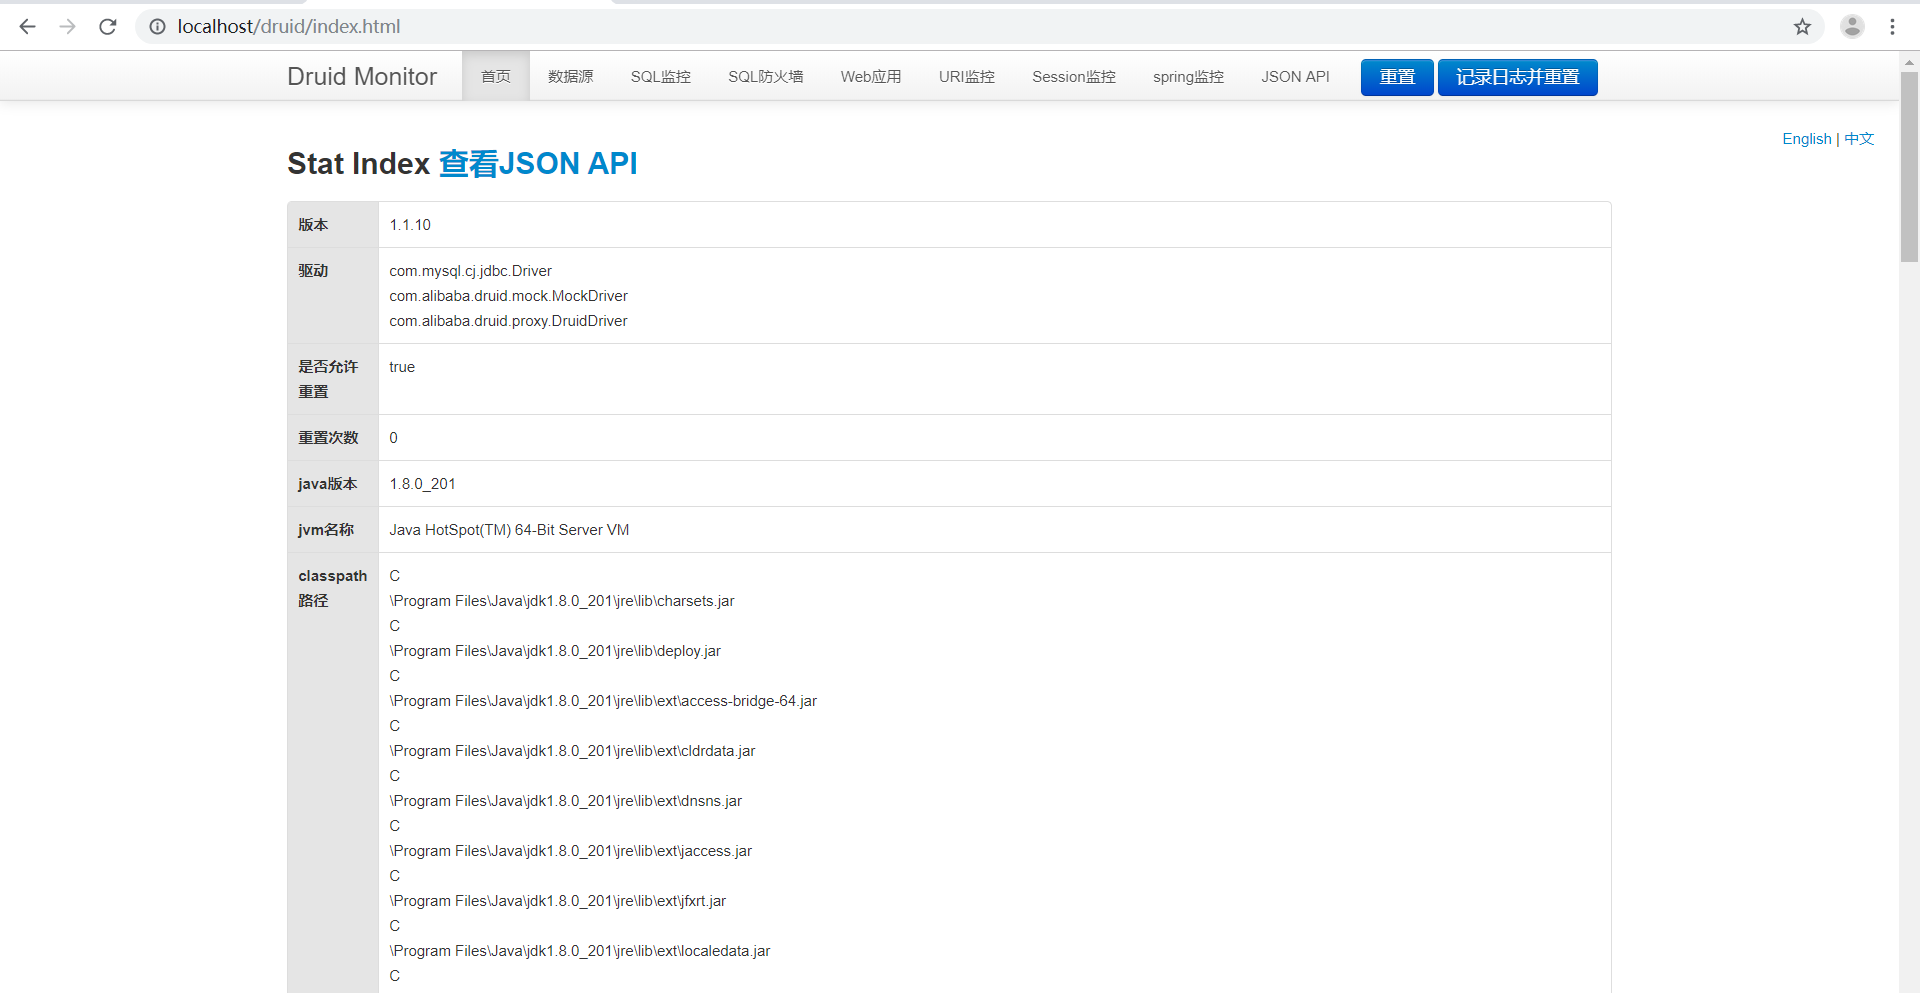Click the dnsns.jar classpath entry
The height and width of the screenshot is (993, 1920).
coord(566,801)
